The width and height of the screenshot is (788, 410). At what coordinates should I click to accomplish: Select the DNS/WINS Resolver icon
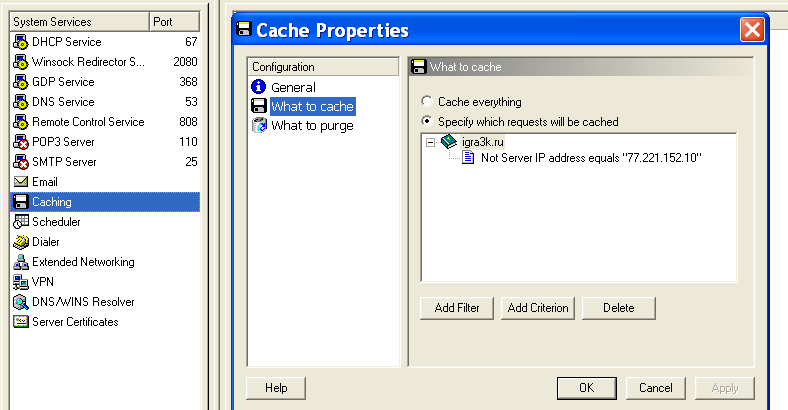pos(21,302)
